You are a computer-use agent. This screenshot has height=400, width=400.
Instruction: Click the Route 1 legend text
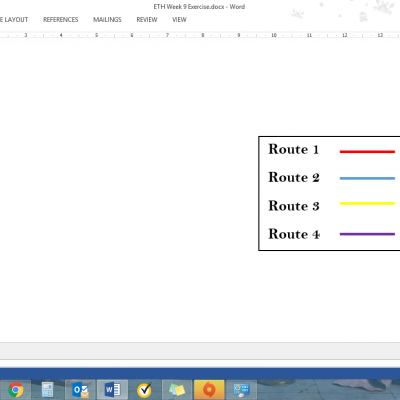tap(294, 149)
